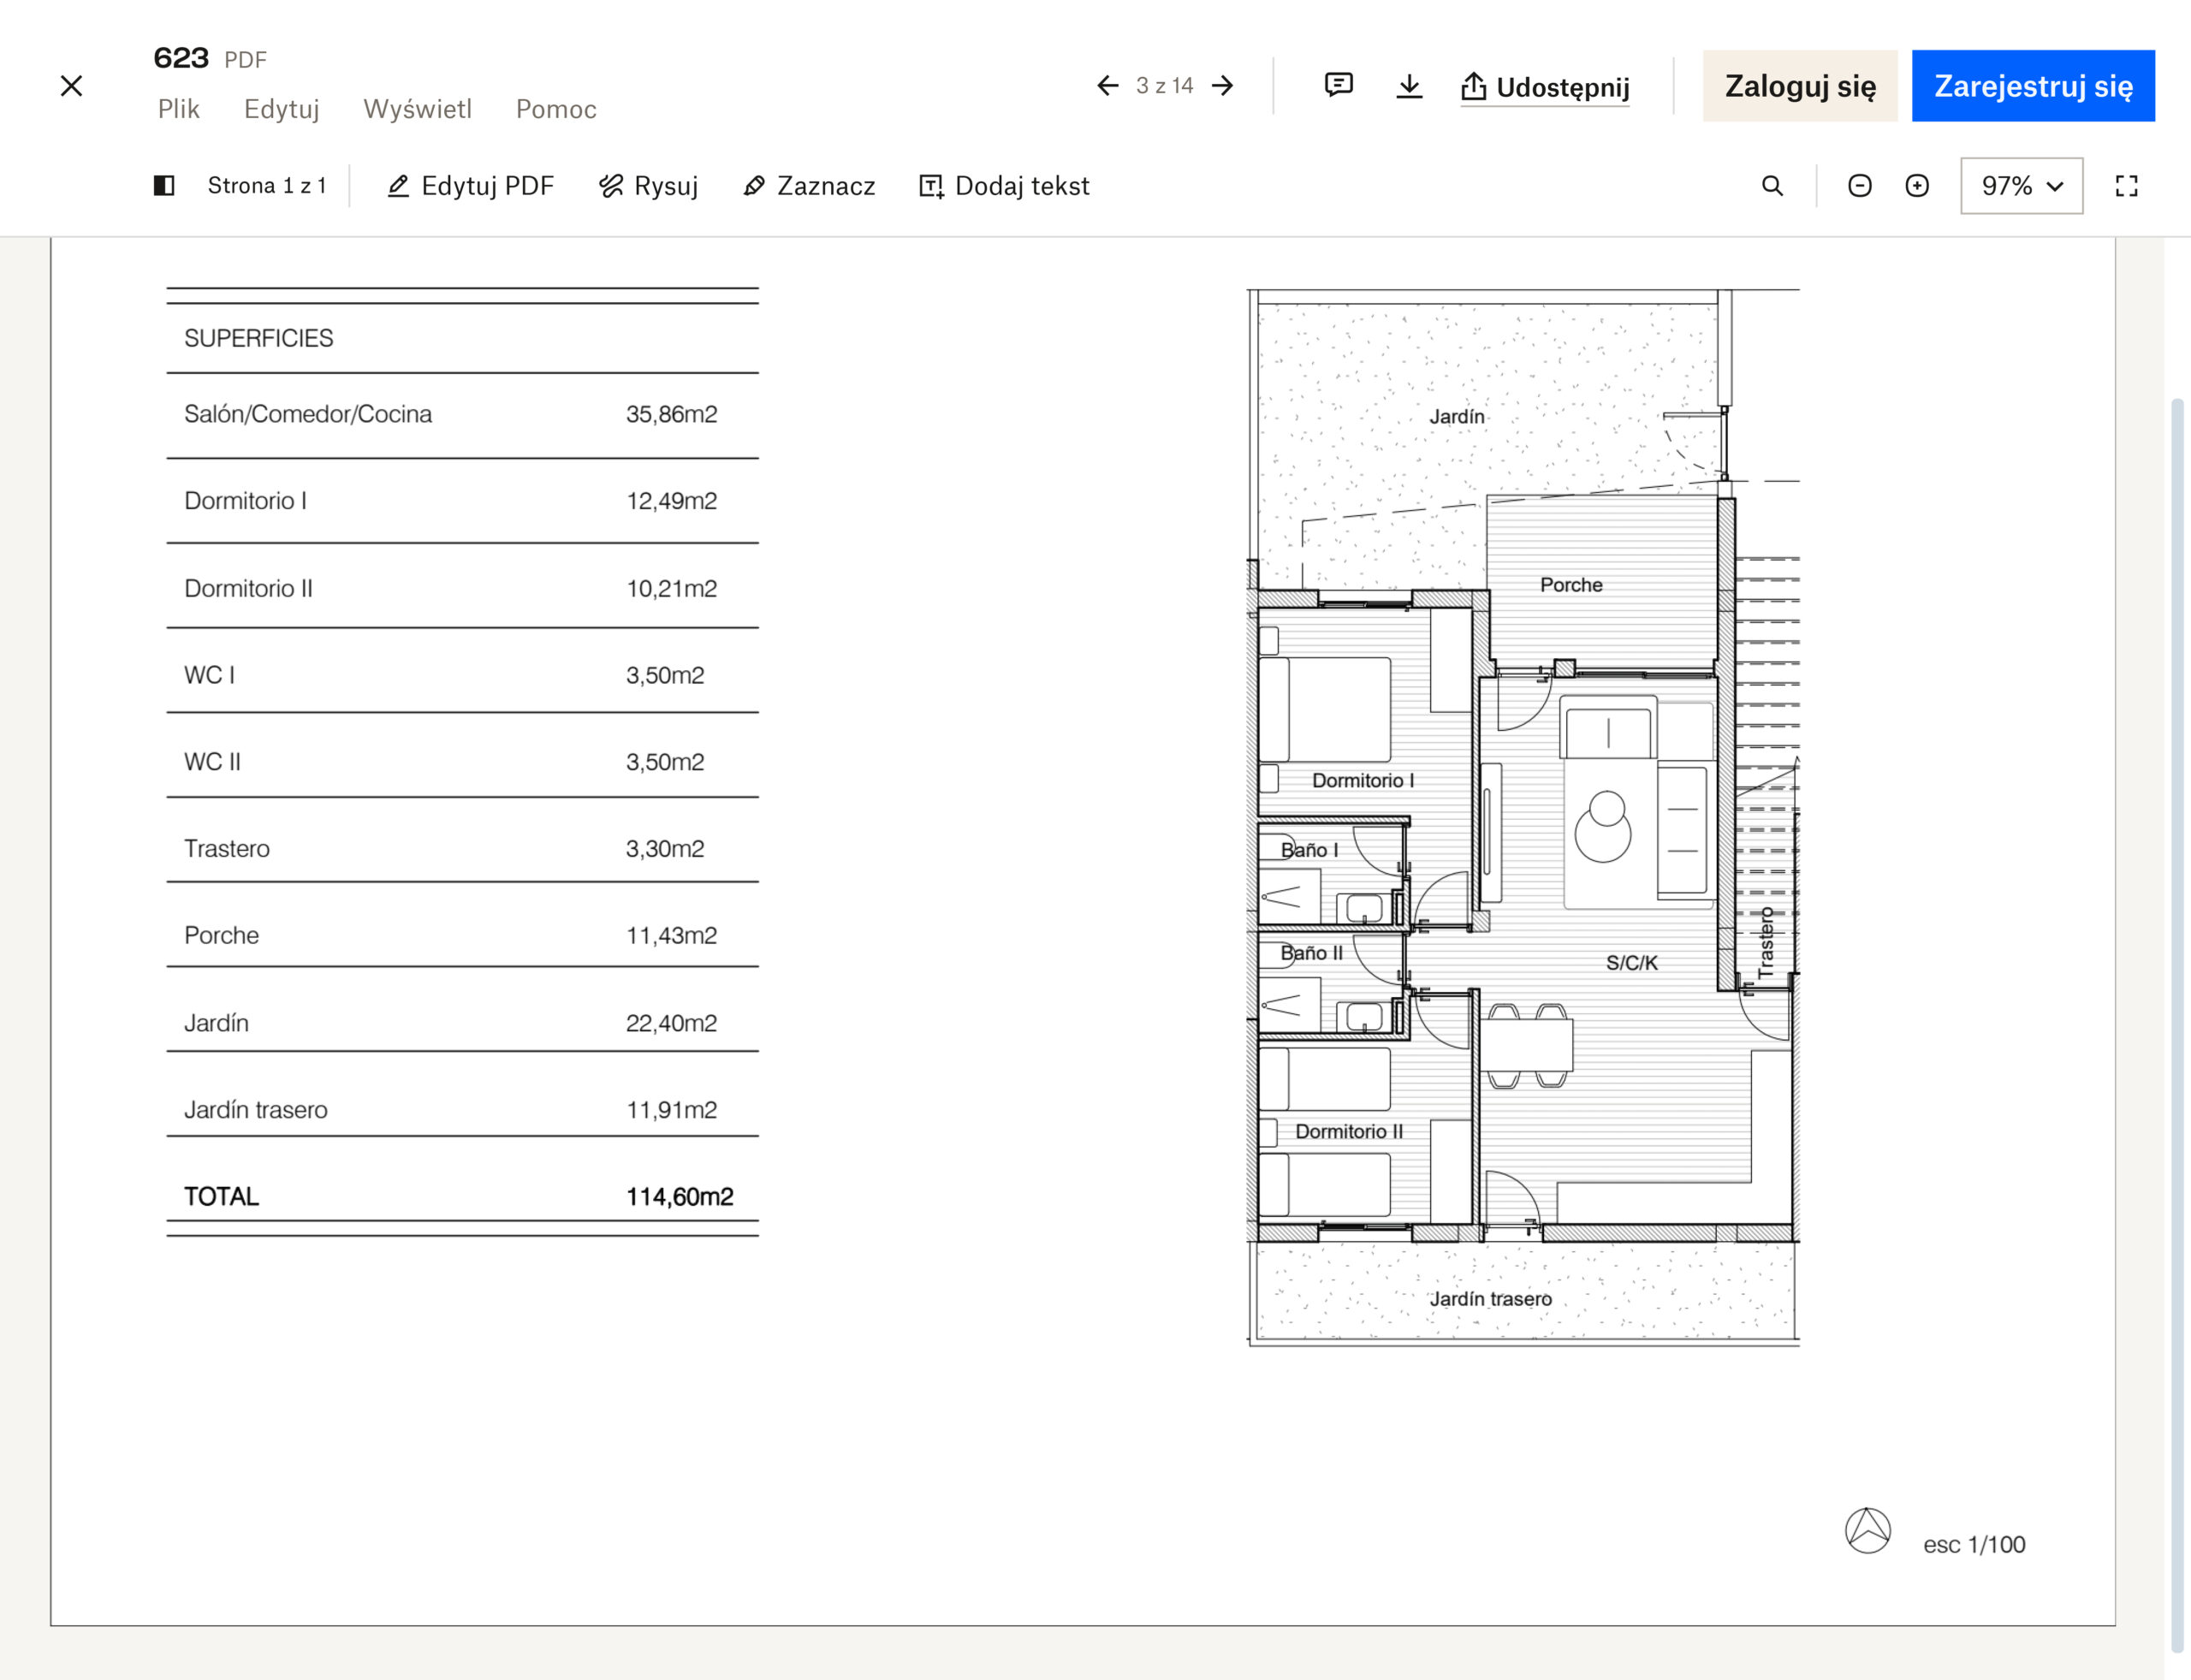Click the 'Strona 1 z 1' page indicator

(x=267, y=186)
